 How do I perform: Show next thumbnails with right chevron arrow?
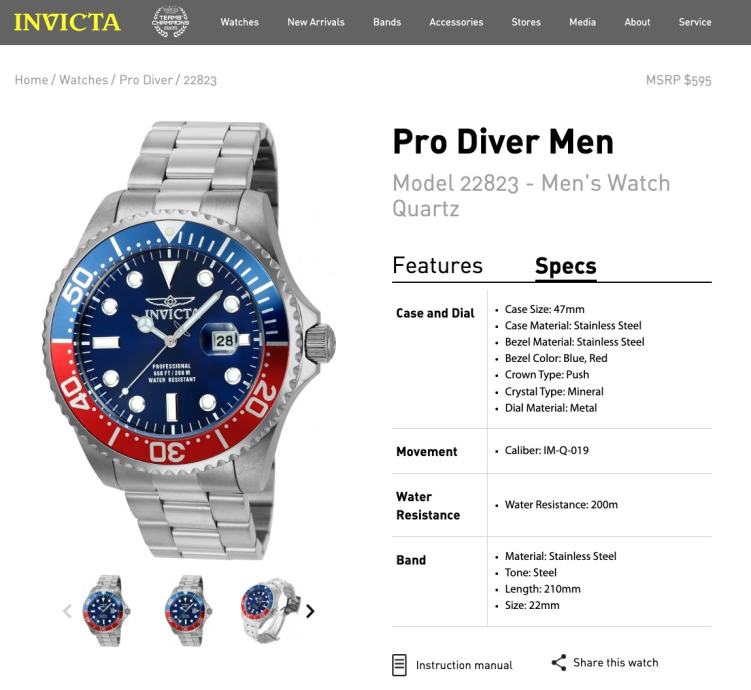pos(310,611)
